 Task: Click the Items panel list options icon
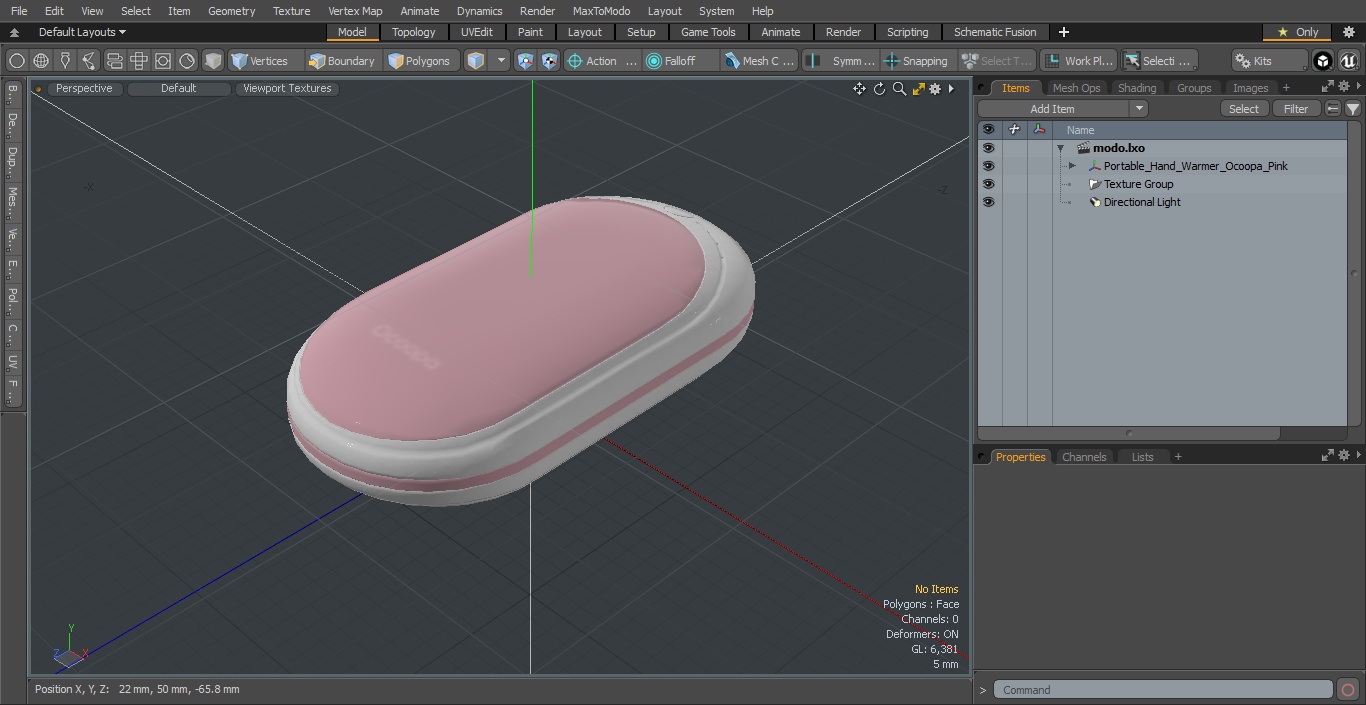[x=1333, y=109]
